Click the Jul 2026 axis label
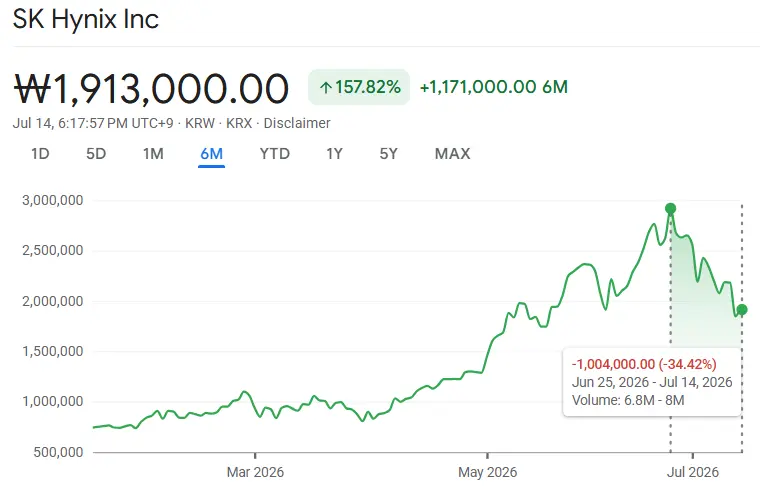The height and width of the screenshot is (492, 760). [x=693, y=472]
